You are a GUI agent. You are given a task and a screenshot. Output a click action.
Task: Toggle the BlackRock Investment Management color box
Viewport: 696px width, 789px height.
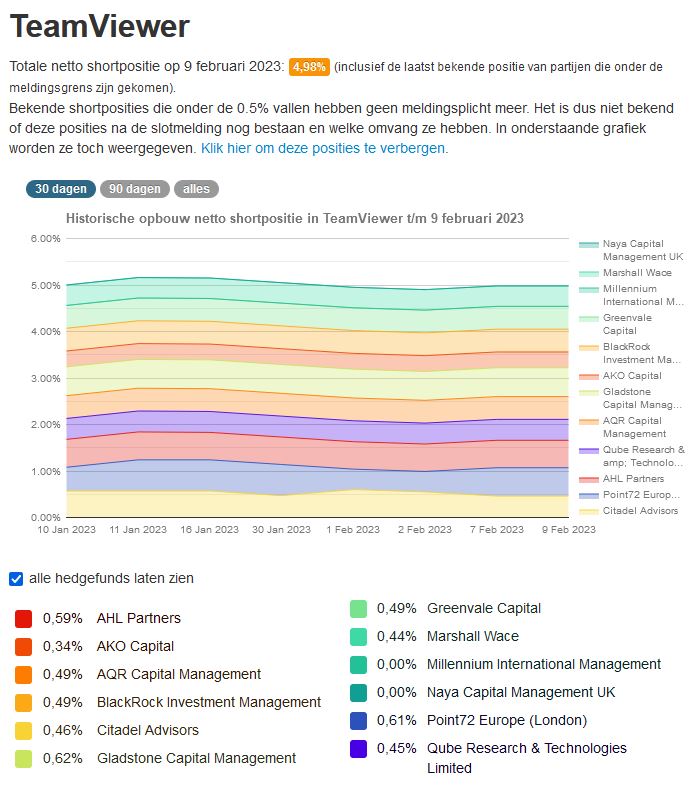pyautogui.click(x=24, y=702)
